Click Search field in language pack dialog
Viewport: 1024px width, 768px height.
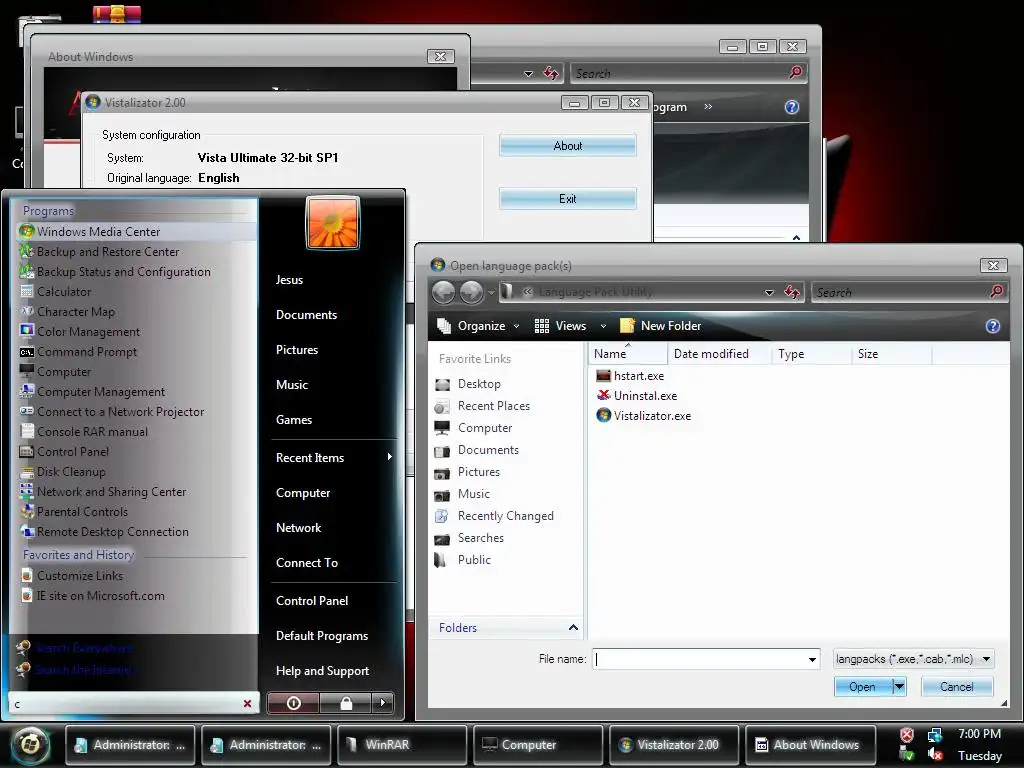coord(901,293)
